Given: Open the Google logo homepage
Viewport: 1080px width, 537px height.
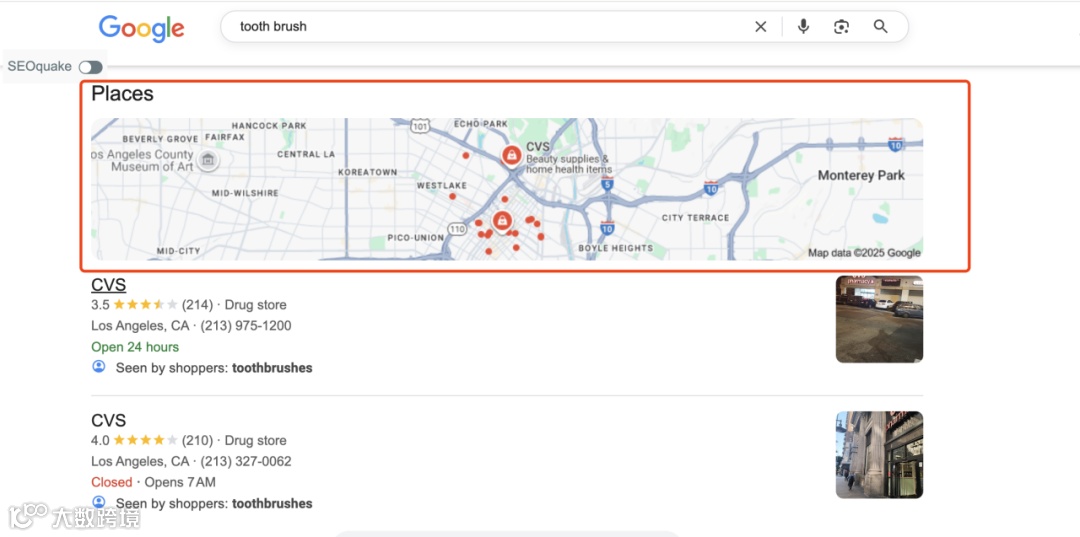Looking at the screenshot, I should pyautogui.click(x=142, y=28).
